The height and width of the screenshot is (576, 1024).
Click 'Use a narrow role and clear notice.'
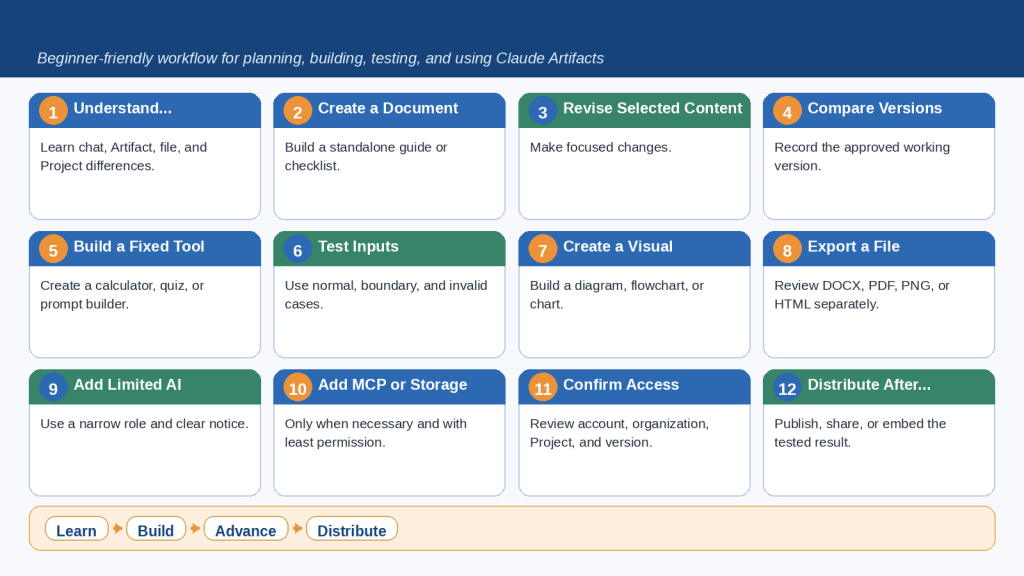tap(144, 424)
